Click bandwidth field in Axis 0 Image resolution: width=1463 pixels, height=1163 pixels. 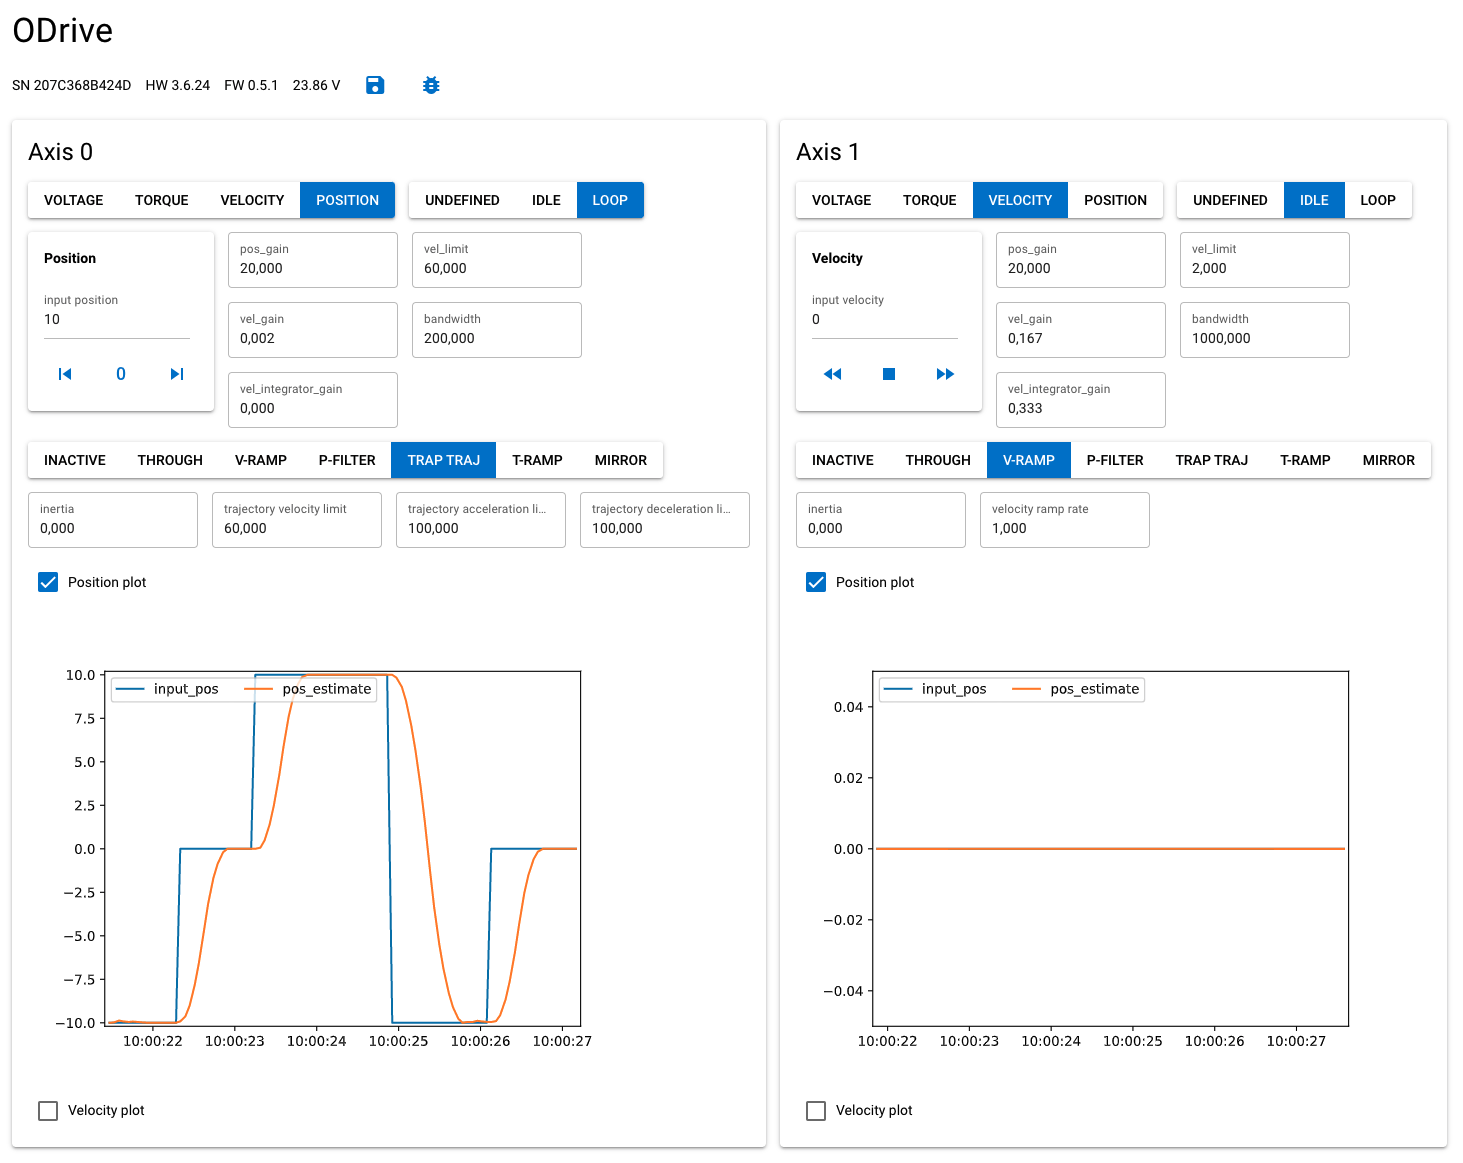click(x=497, y=330)
